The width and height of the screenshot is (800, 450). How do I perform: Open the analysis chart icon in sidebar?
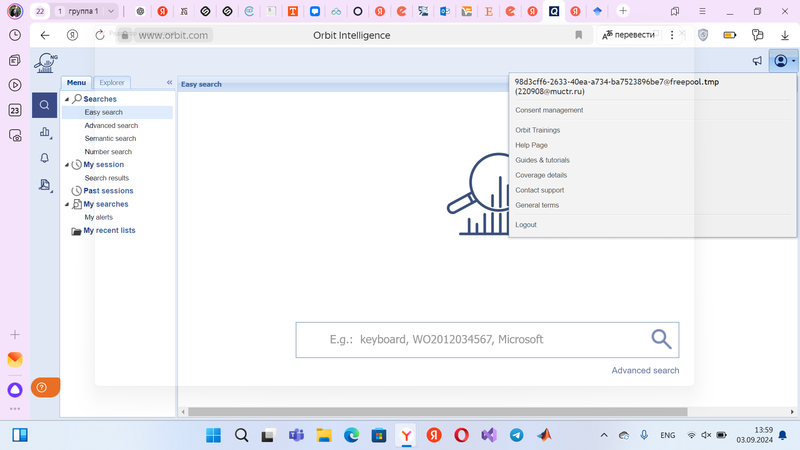[x=45, y=132]
